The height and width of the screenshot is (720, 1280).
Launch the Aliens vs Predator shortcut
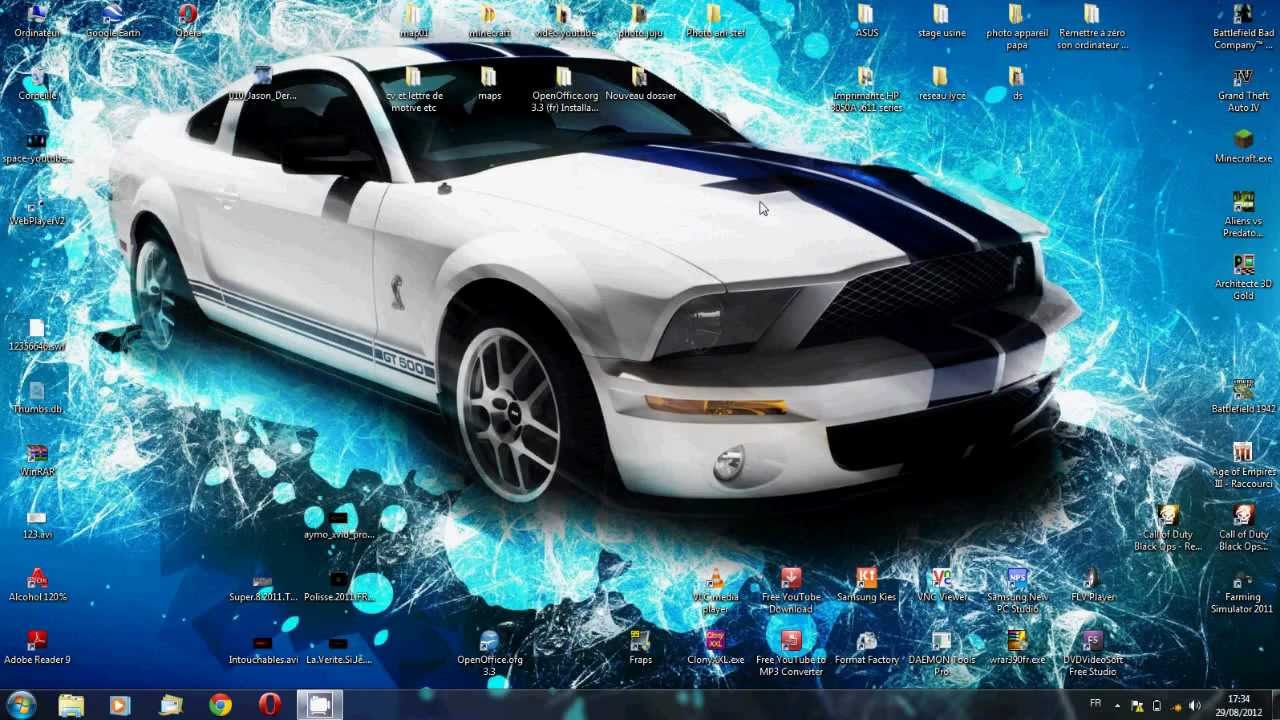1243,215
